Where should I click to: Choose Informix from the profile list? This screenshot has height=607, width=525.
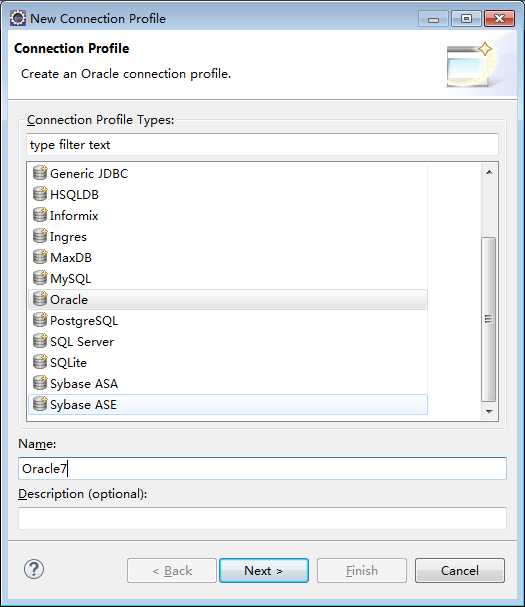point(228,215)
